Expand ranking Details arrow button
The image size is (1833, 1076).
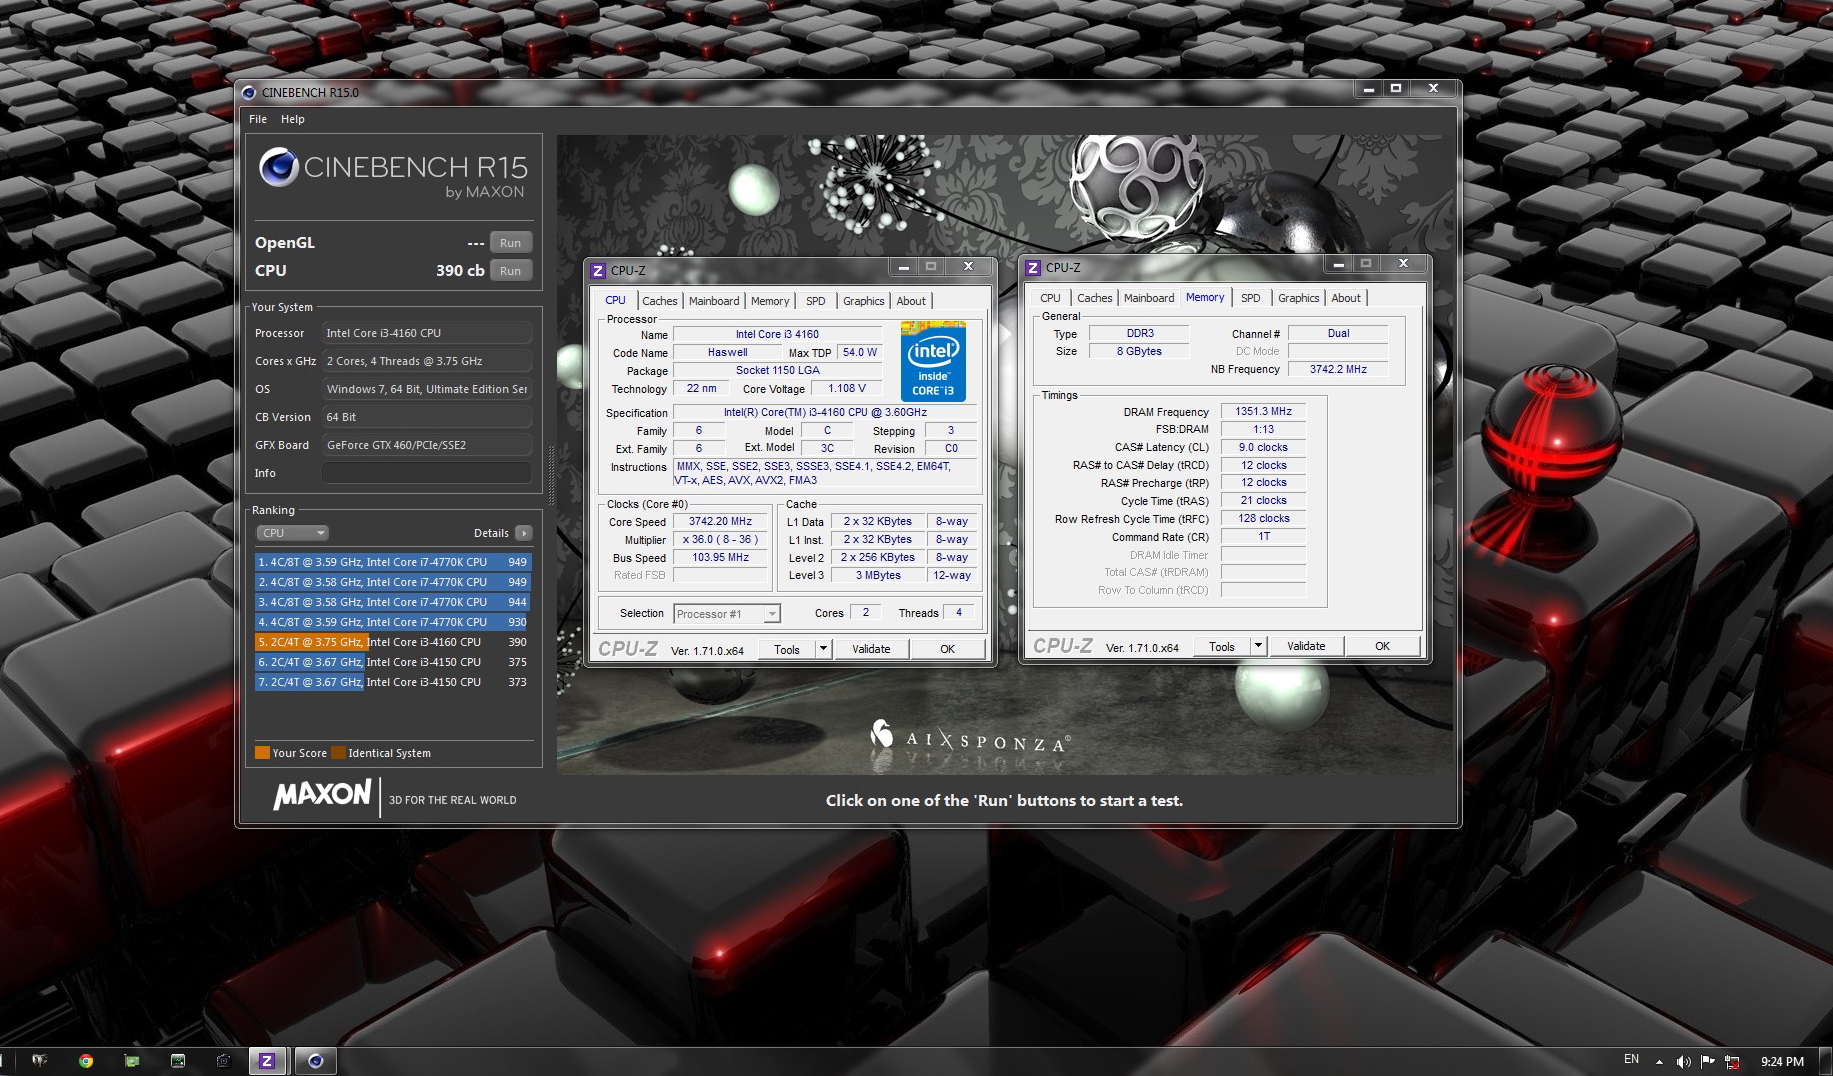click(x=523, y=533)
